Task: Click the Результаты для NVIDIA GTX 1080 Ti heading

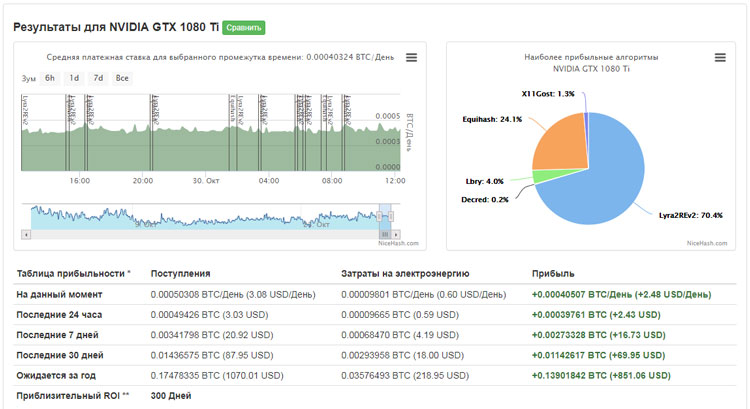Action: 116,27
